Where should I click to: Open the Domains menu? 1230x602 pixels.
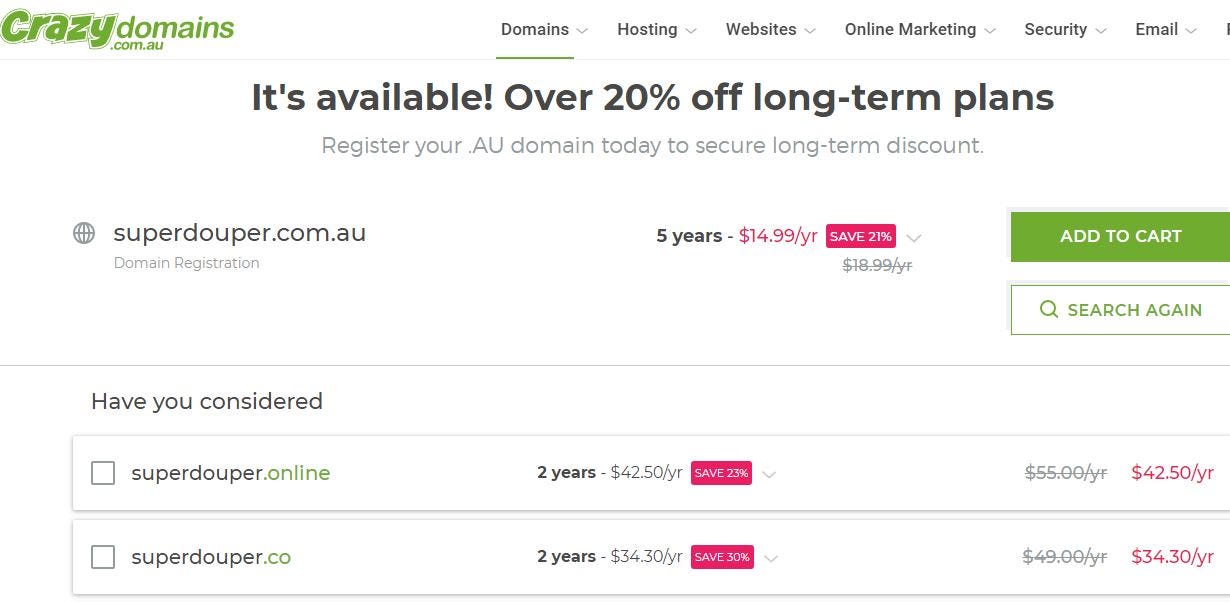click(544, 30)
